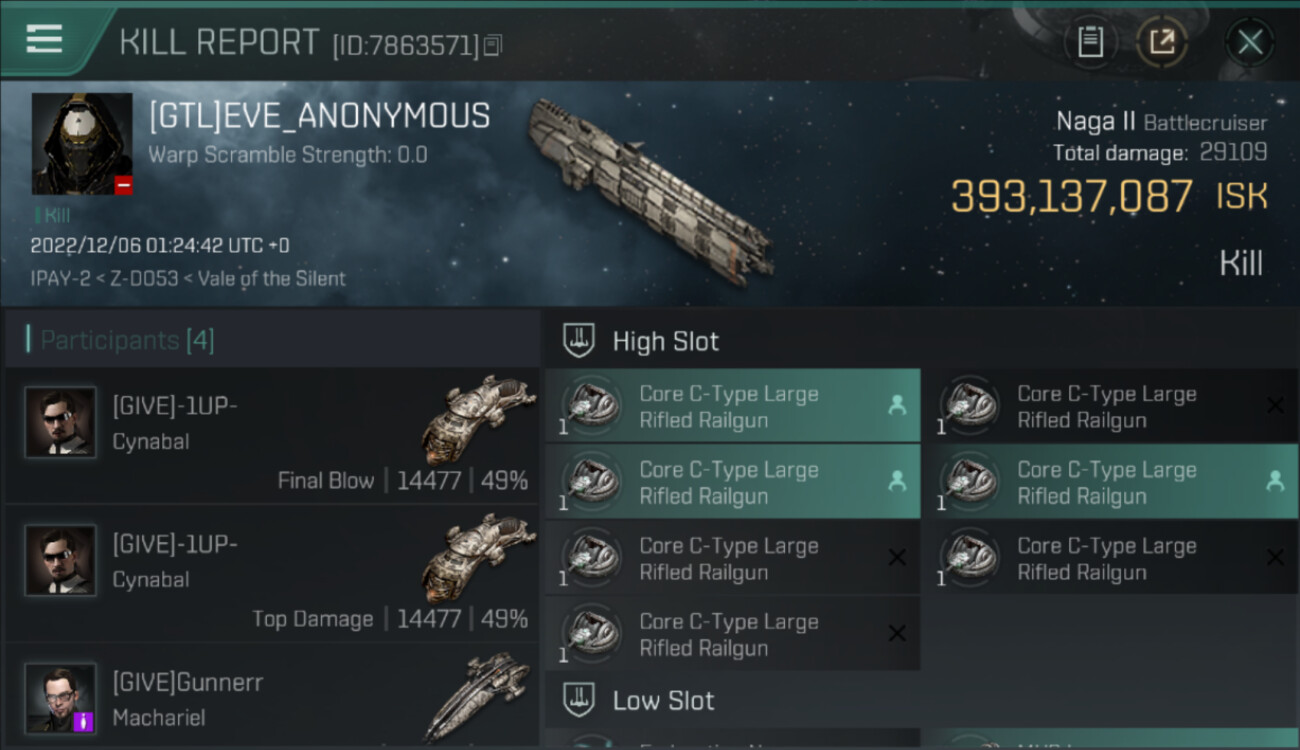
Task: Click the clipboard notes icon
Action: pos(1090,42)
